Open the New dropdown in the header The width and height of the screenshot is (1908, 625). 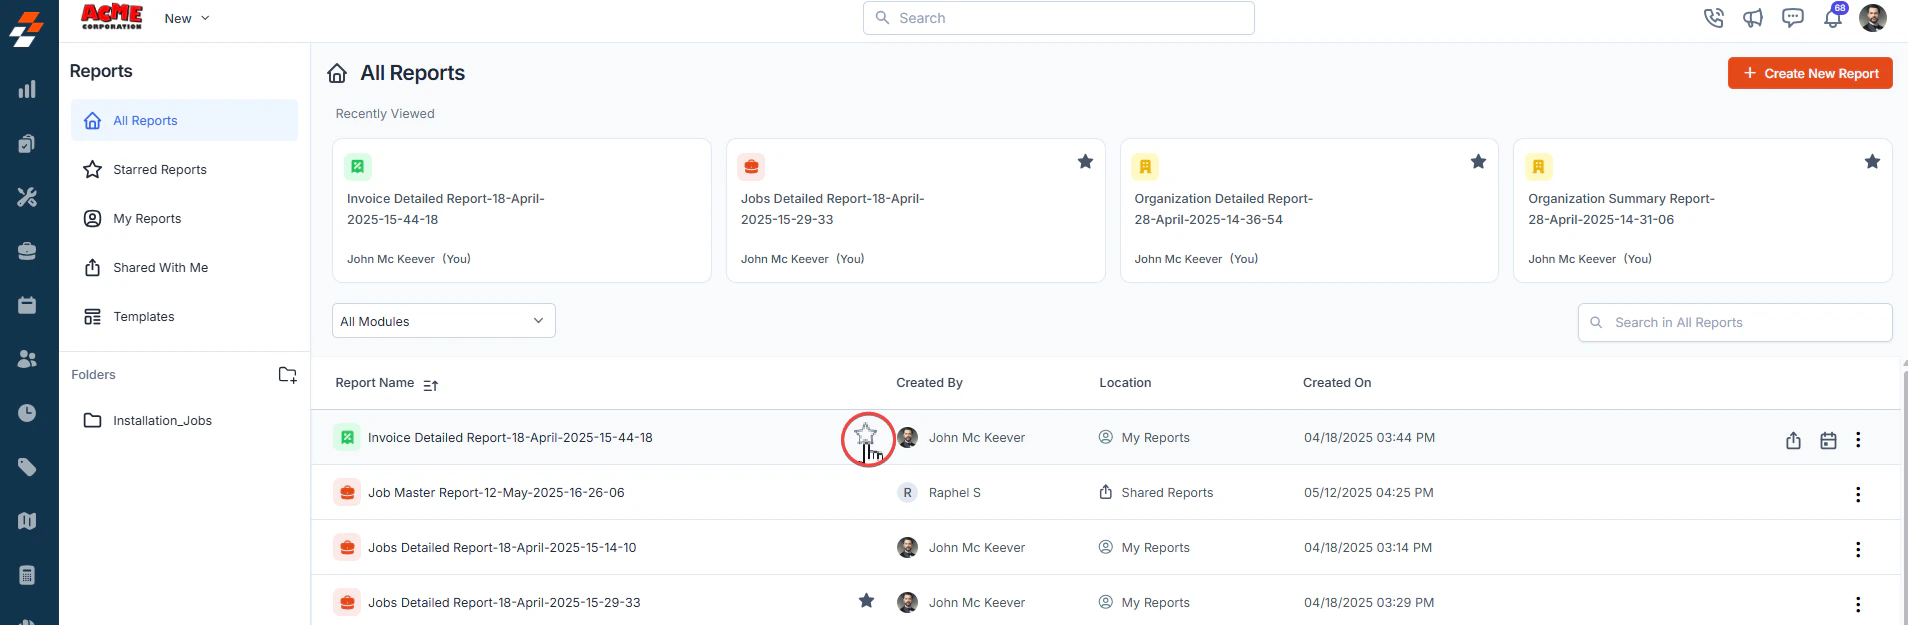pyautogui.click(x=187, y=18)
